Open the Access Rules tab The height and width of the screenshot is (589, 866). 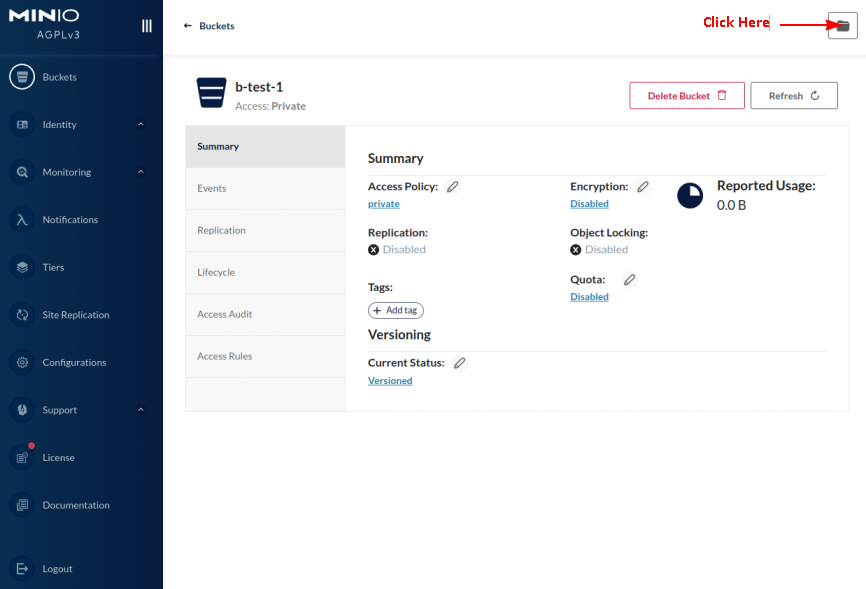coord(225,356)
